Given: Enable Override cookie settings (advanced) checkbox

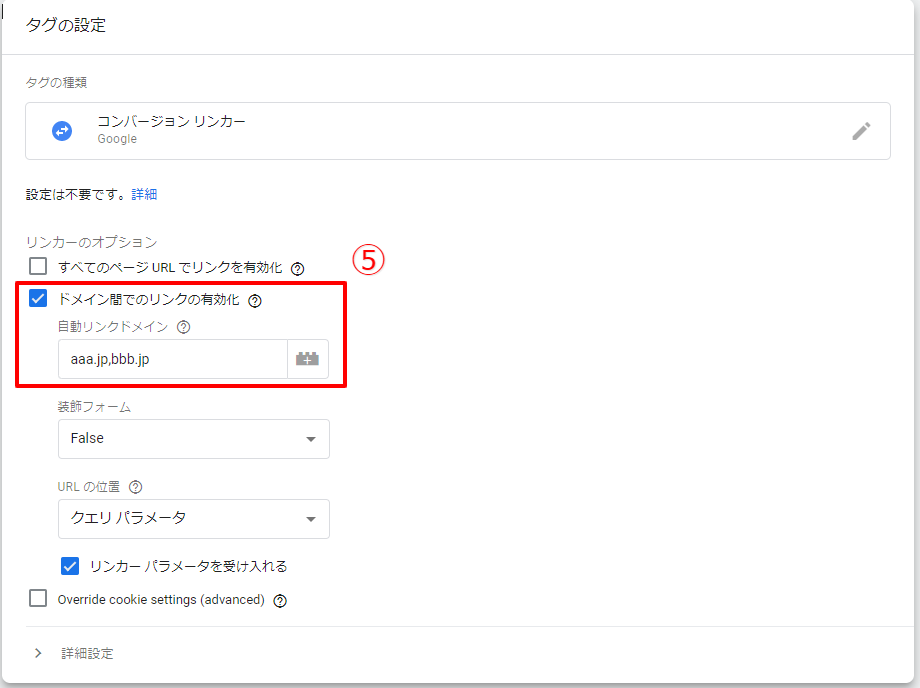Looking at the screenshot, I should 38,599.
